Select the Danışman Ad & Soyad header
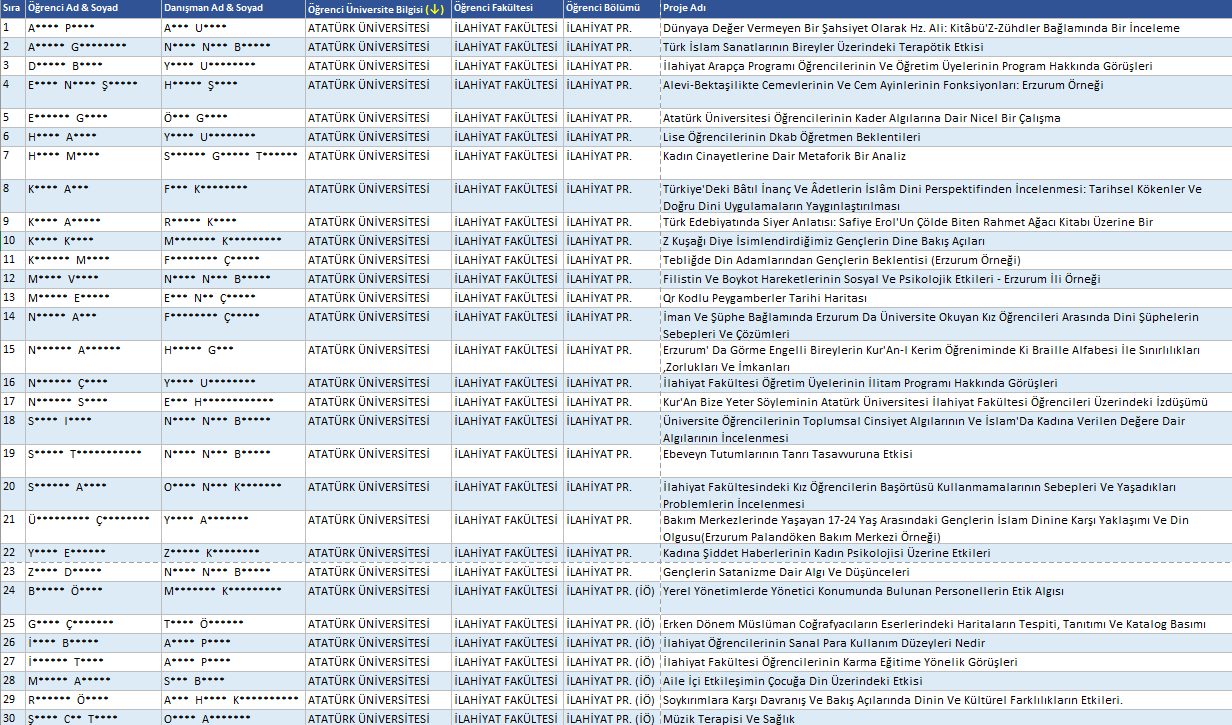1232x725 pixels. pos(214,9)
